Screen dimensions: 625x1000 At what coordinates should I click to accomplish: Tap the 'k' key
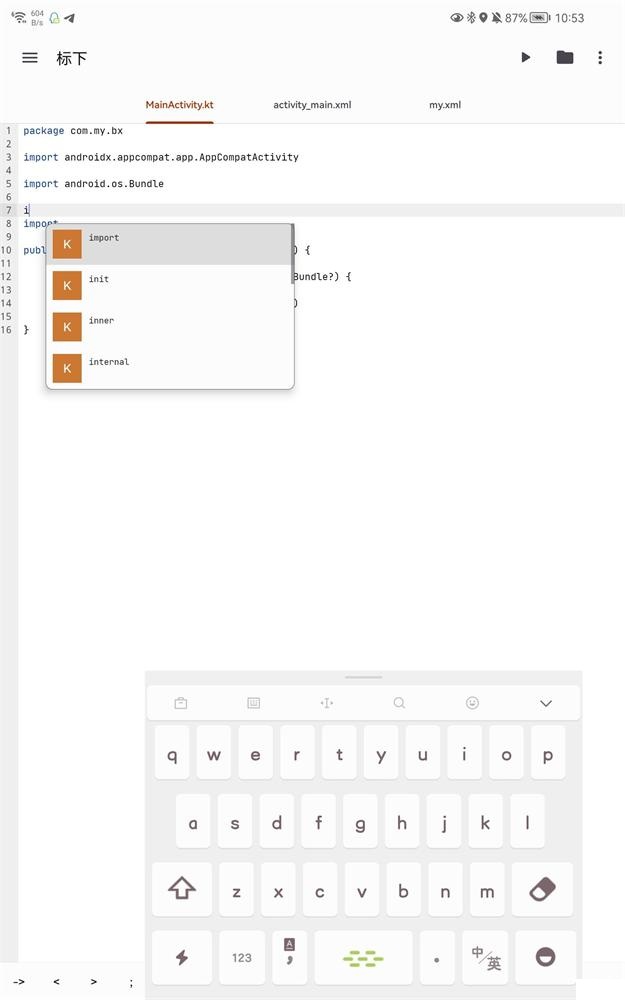tap(485, 821)
